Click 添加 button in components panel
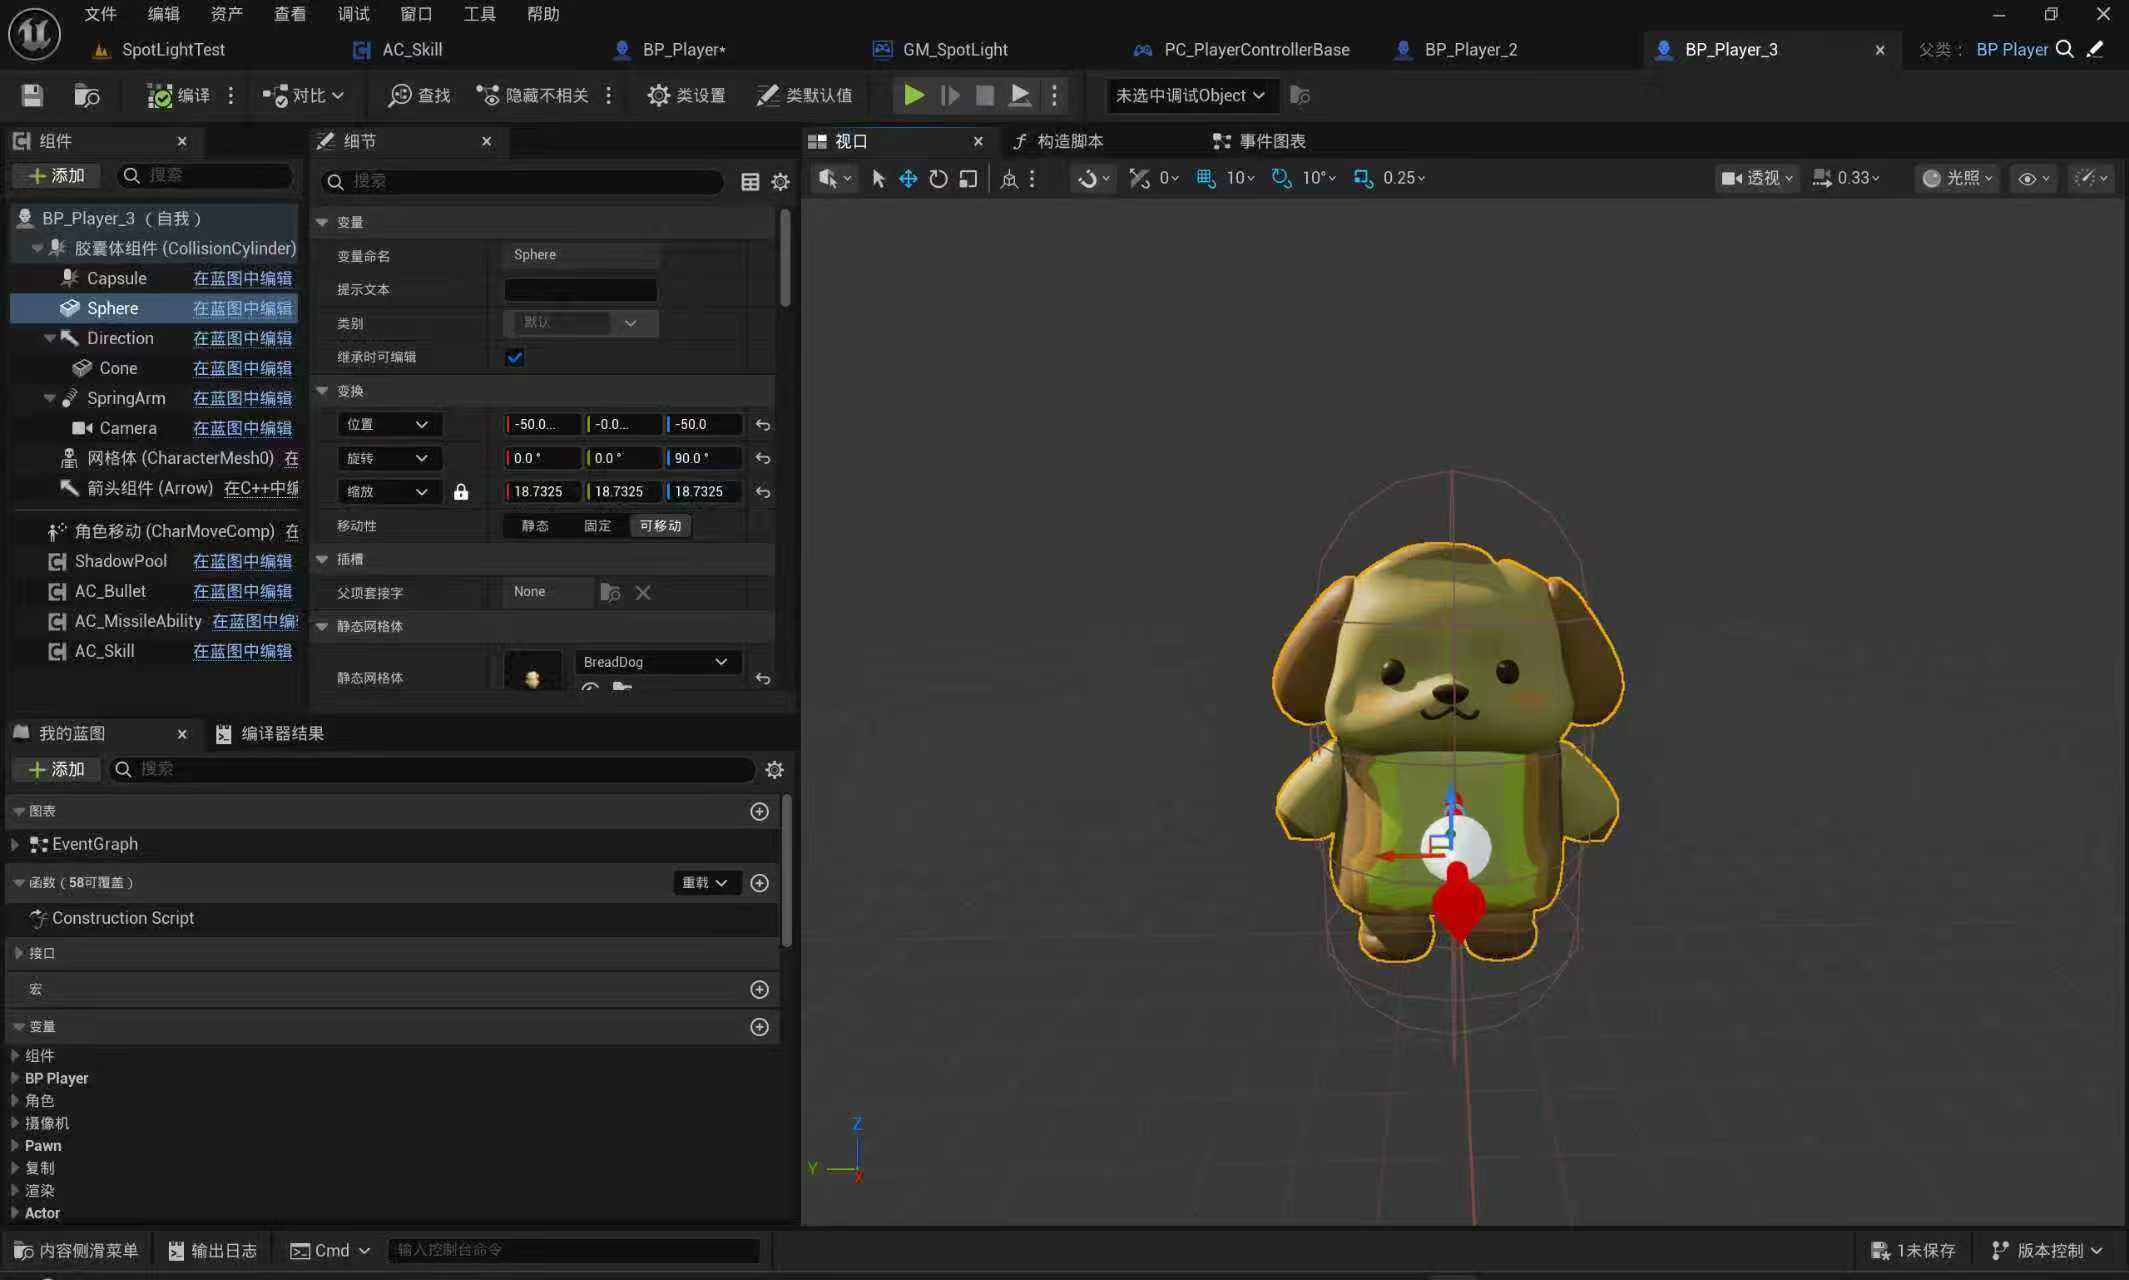Viewport: 2129px width, 1280px height. (x=56, y=176)
